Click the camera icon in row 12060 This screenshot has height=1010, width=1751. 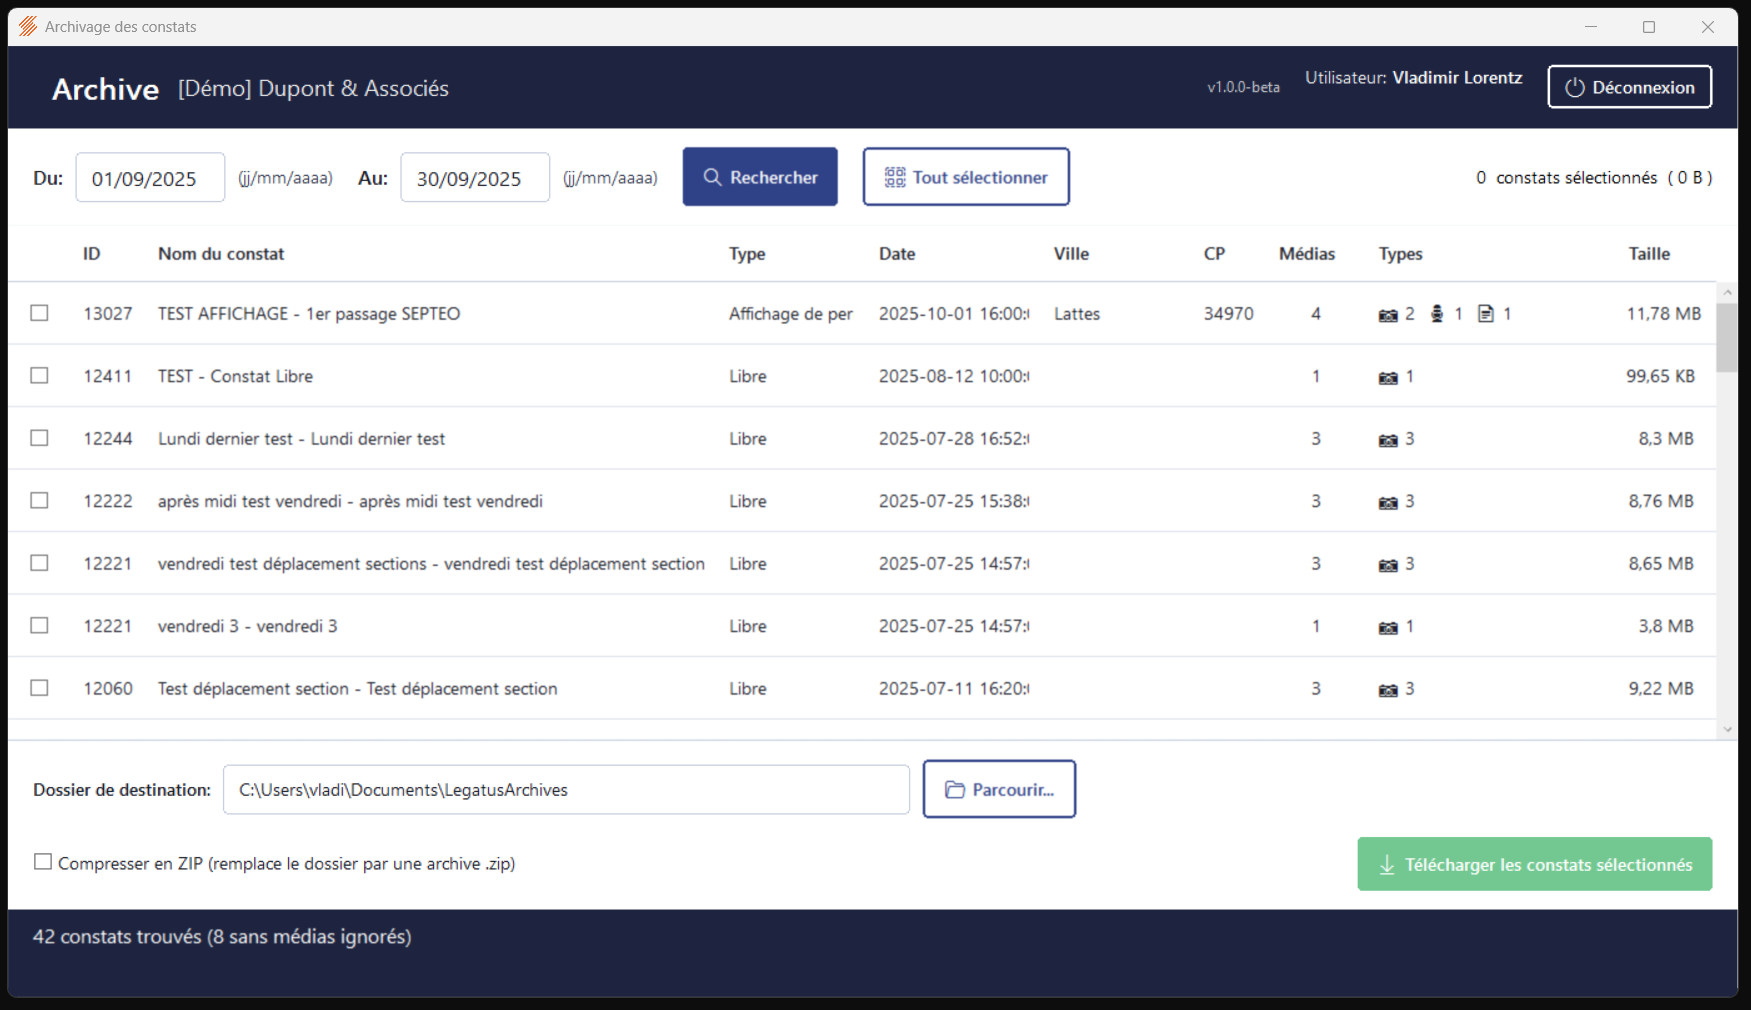1388,690
